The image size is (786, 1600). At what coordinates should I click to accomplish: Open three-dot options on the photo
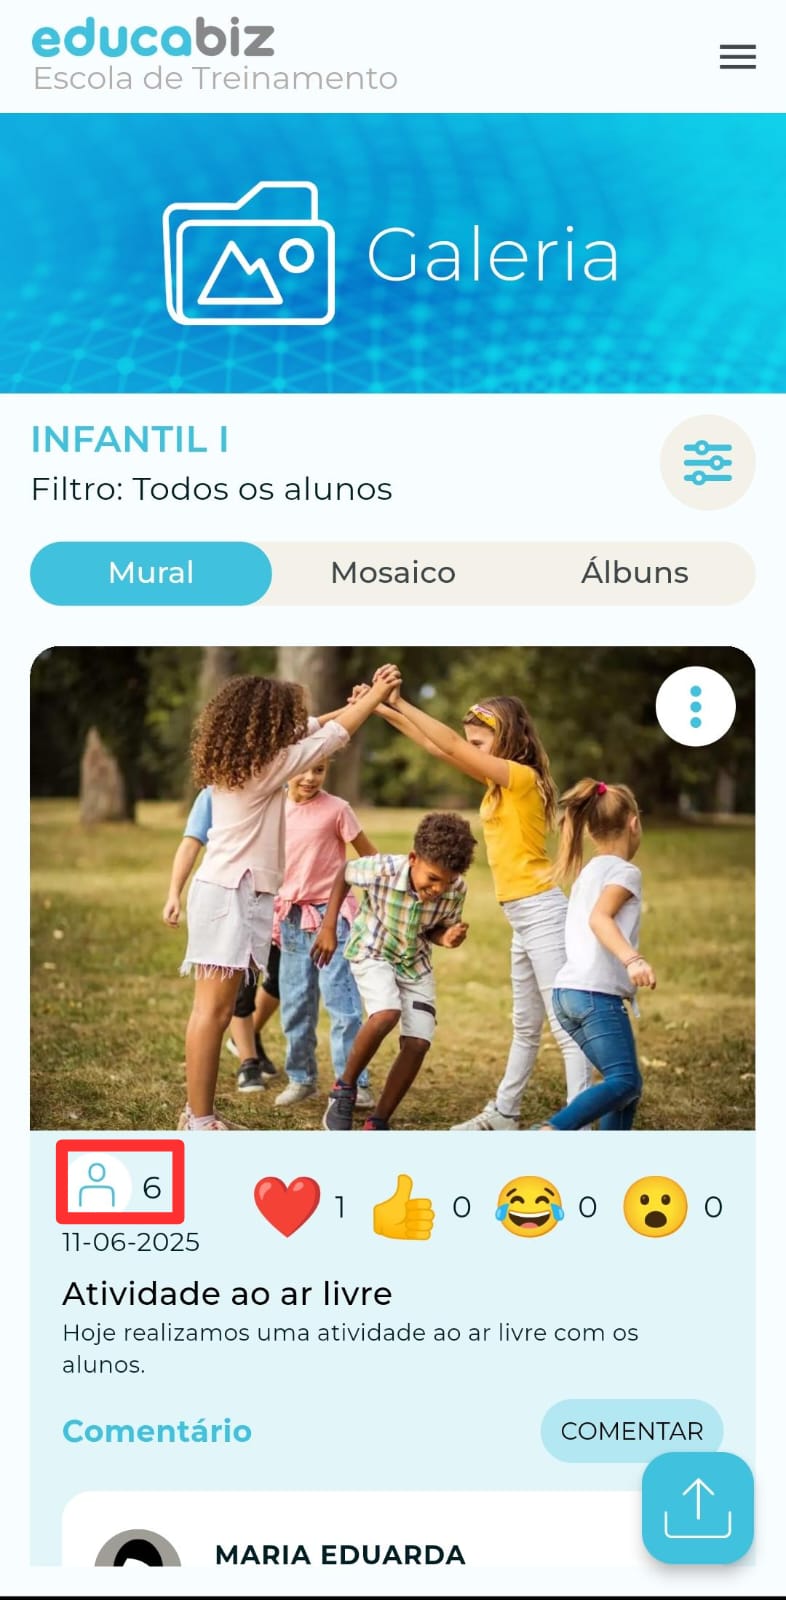[695, 706]
